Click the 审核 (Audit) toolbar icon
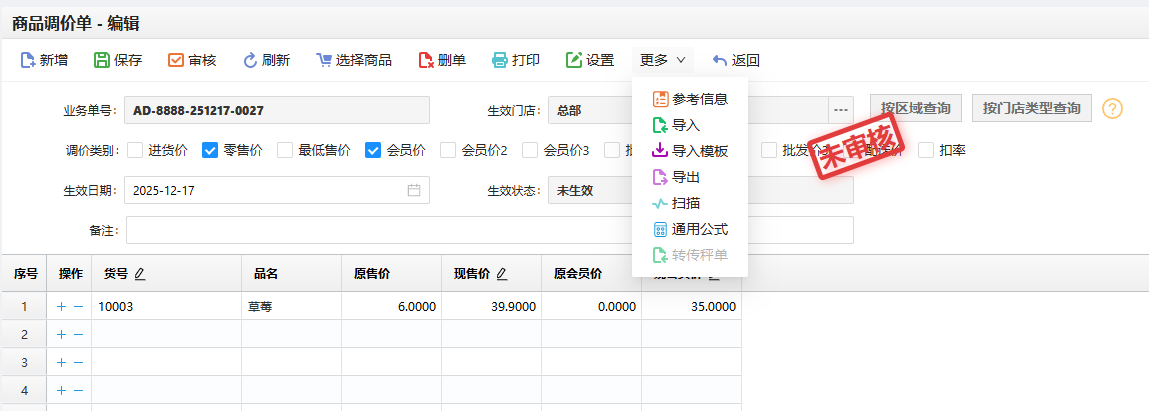The height and width of the screenshot is (411, 1149). coord(176,60)
